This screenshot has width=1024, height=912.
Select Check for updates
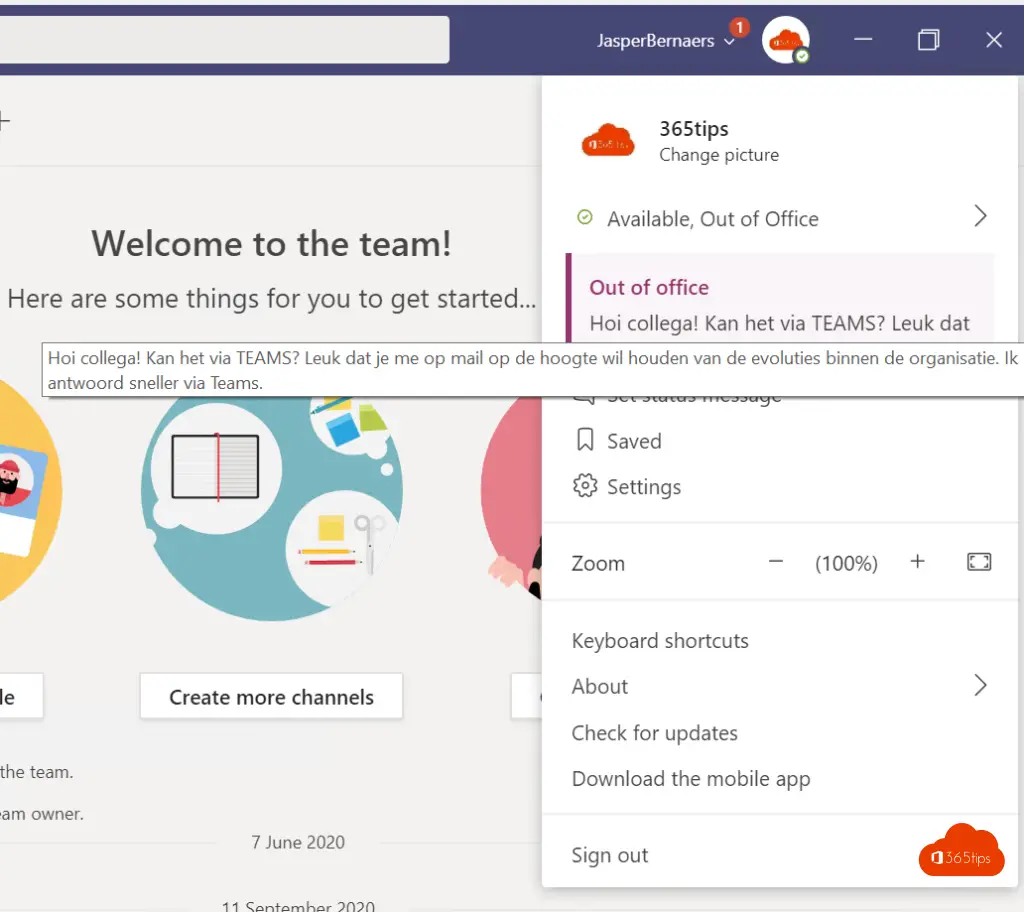click(x=654, y=733)
